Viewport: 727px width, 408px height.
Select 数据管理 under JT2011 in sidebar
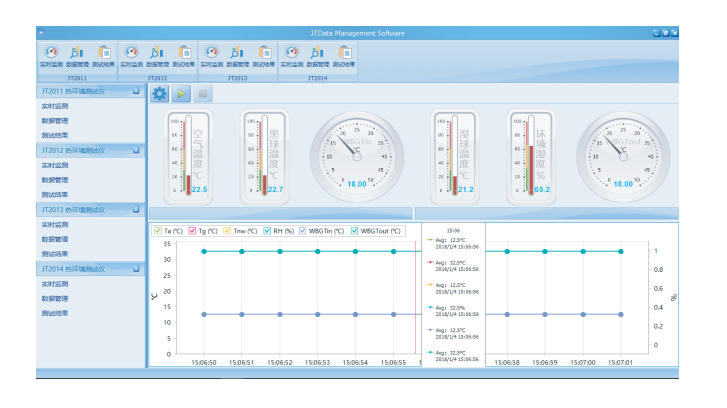coord(55,120)
